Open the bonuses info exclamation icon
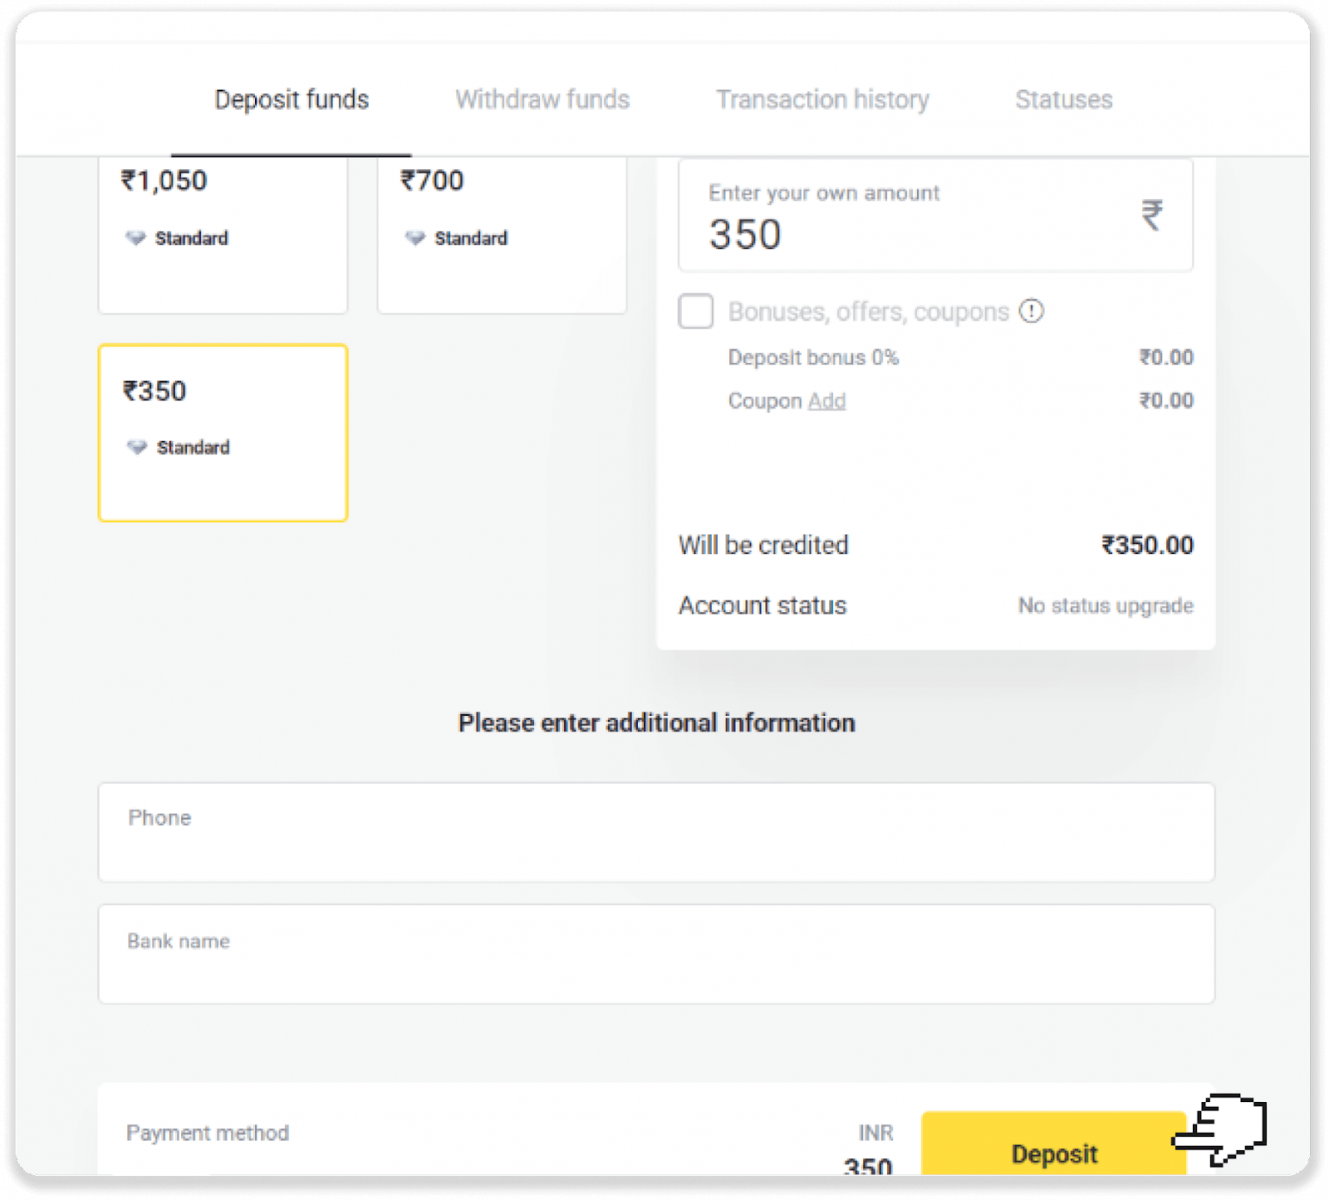 coord(1031,311)
